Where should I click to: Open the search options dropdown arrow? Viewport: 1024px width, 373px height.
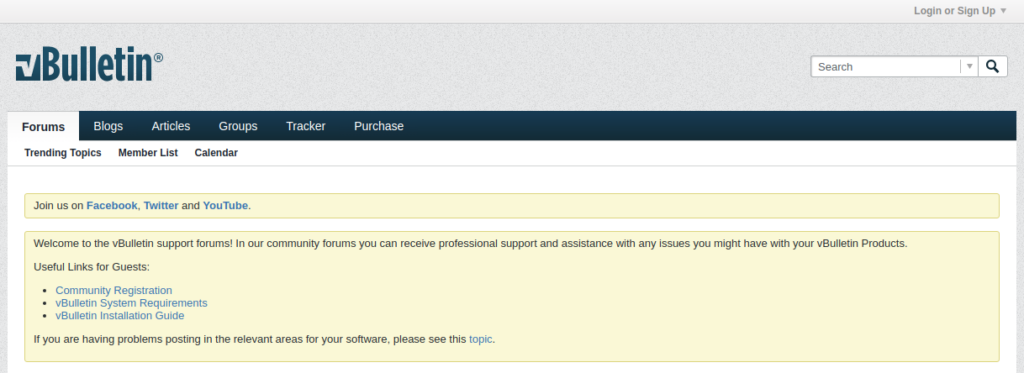(x=969, y=67)
